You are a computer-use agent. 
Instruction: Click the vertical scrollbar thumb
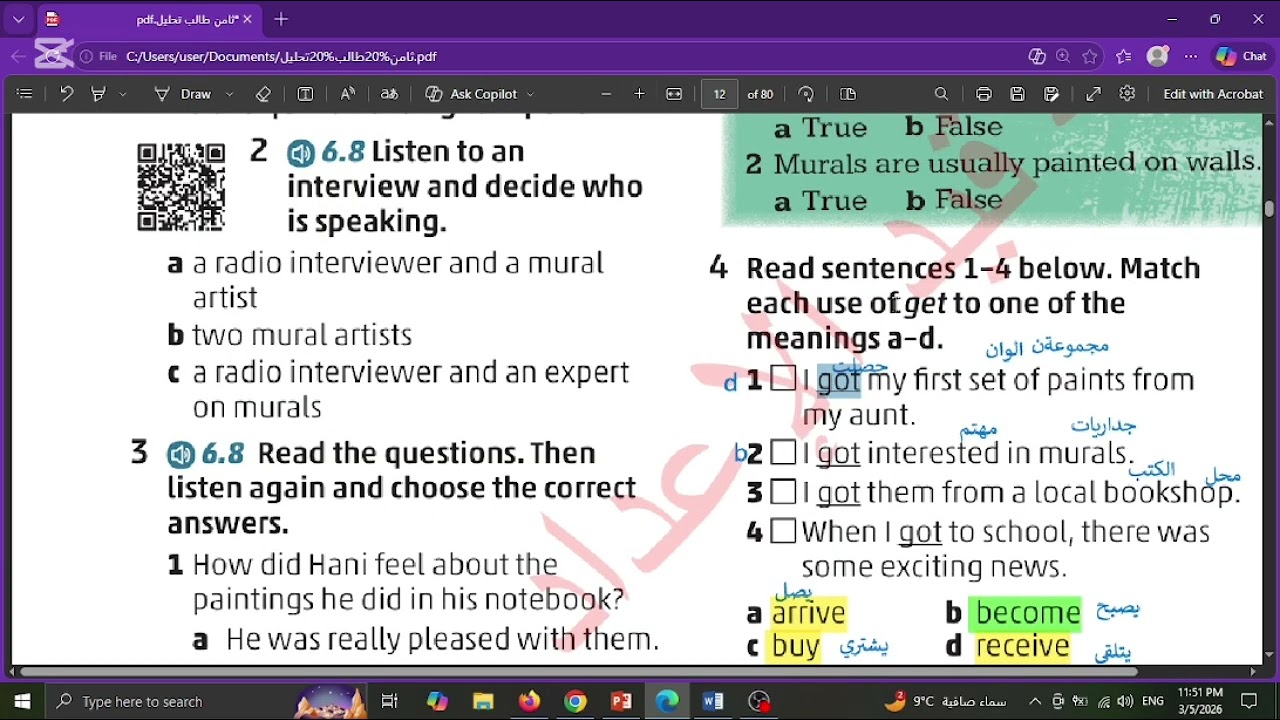[1270, 208]
